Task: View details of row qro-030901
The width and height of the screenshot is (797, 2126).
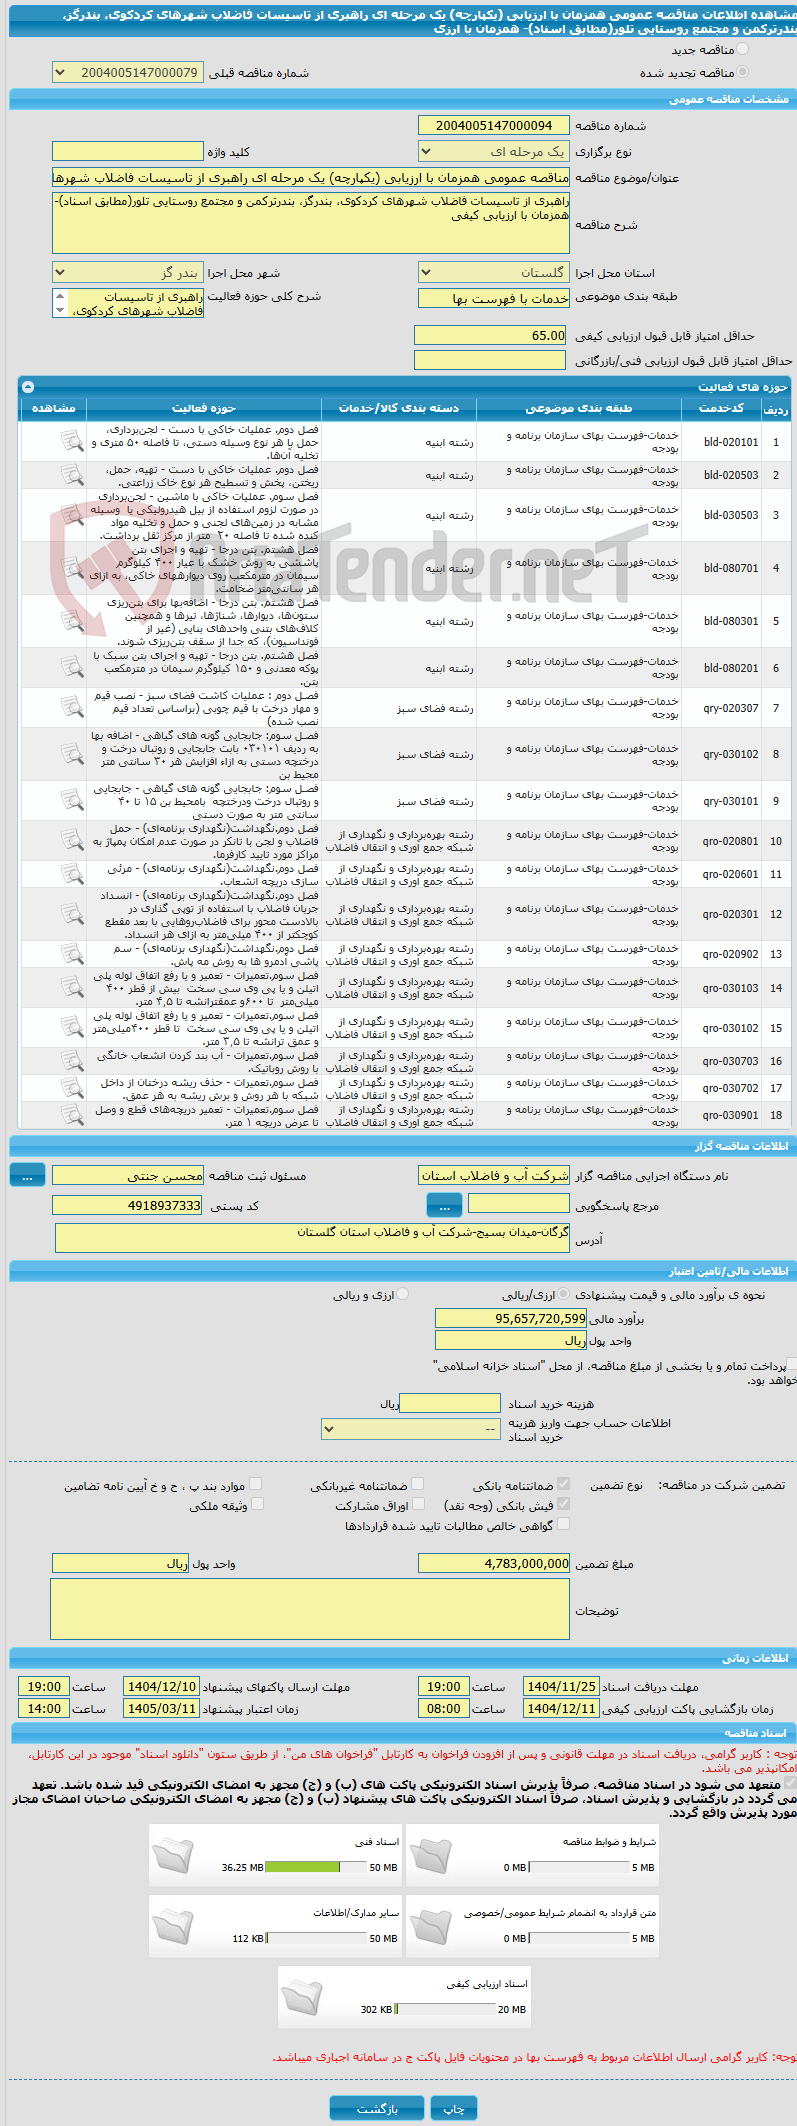Action: 71,1115
